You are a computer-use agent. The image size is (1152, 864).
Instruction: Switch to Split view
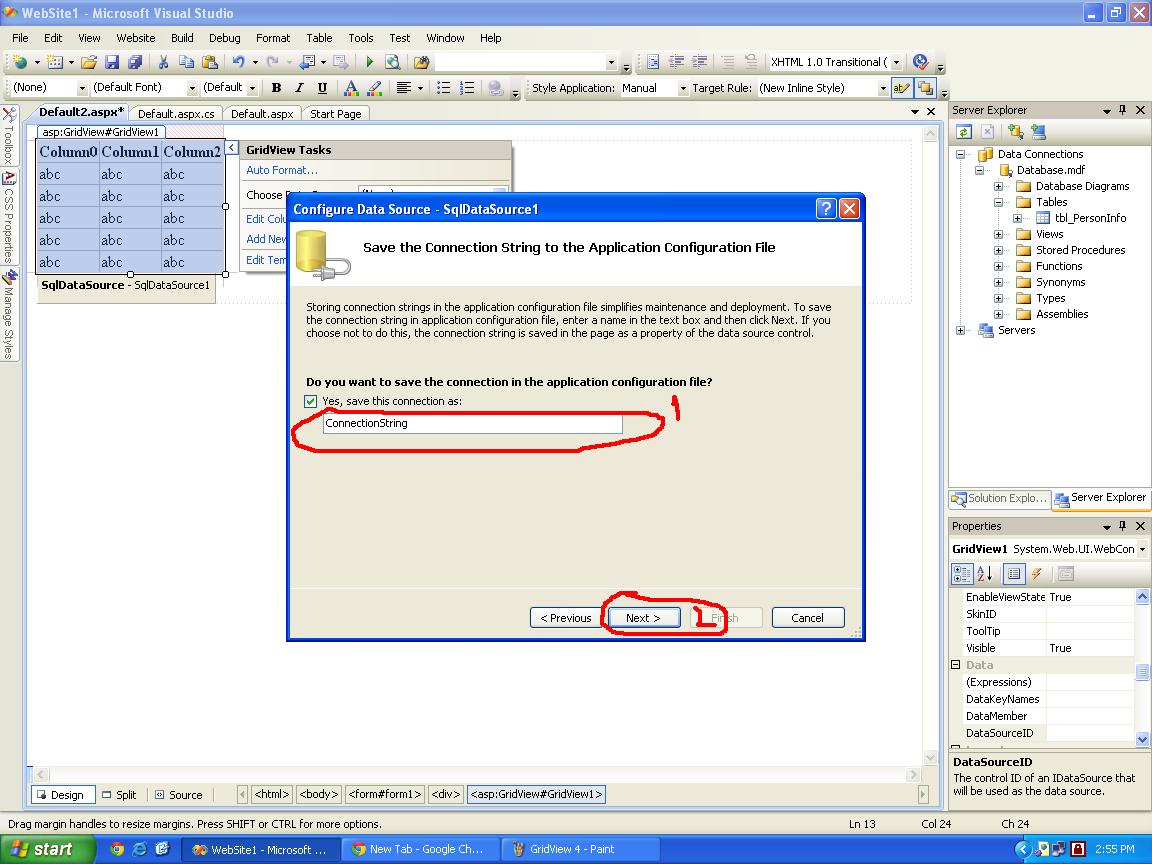pos(119,795)
